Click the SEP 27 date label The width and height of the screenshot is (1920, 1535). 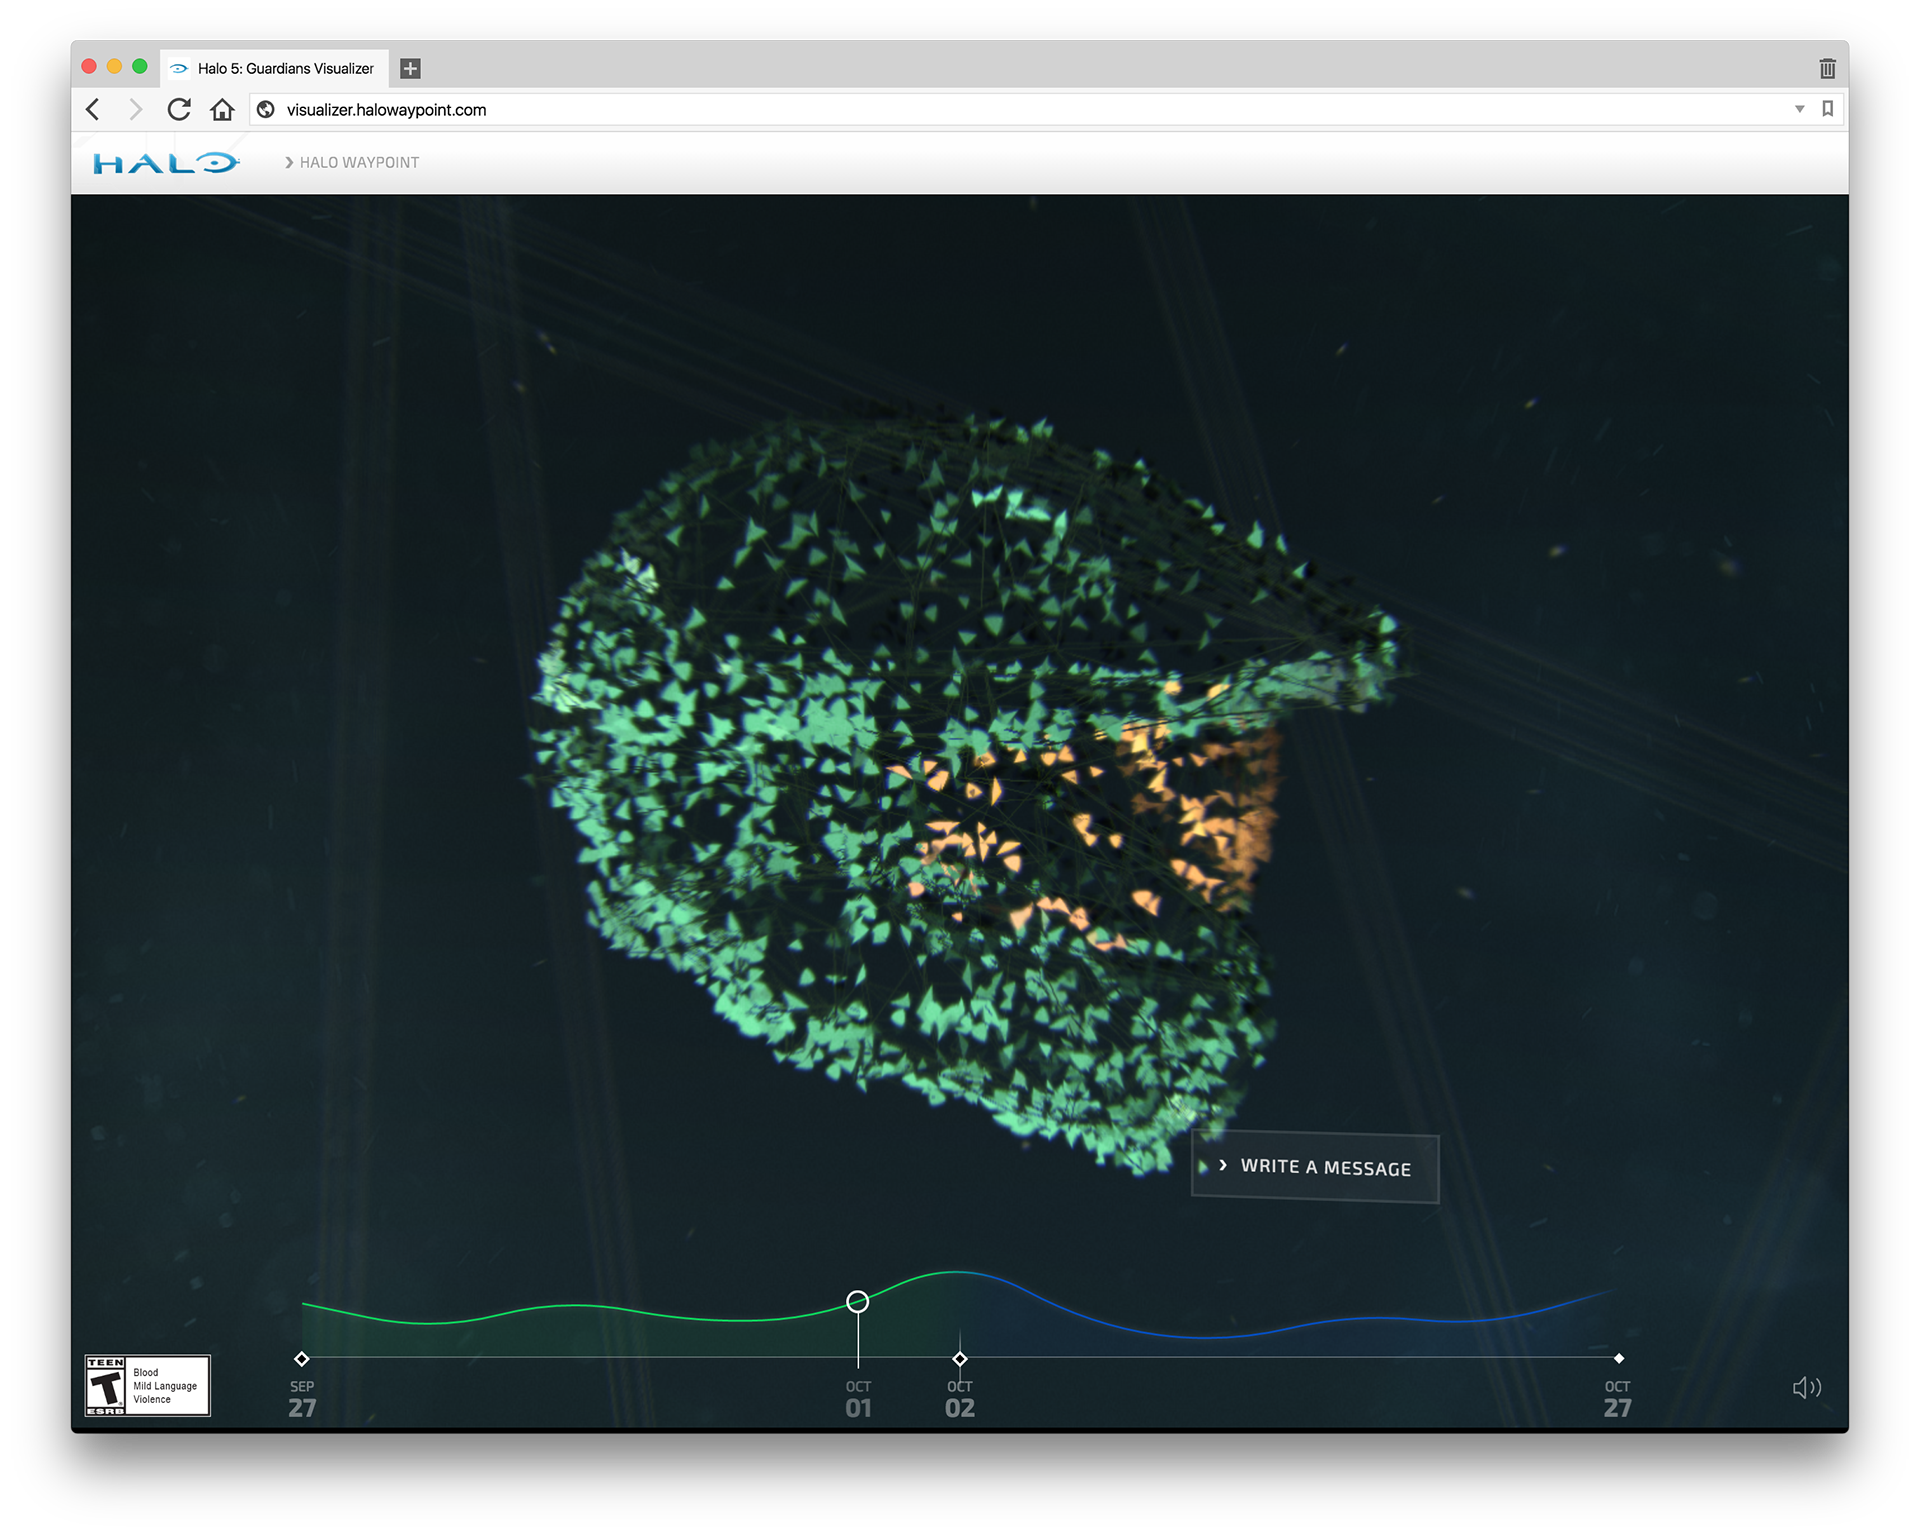(x=302, y=1399)
